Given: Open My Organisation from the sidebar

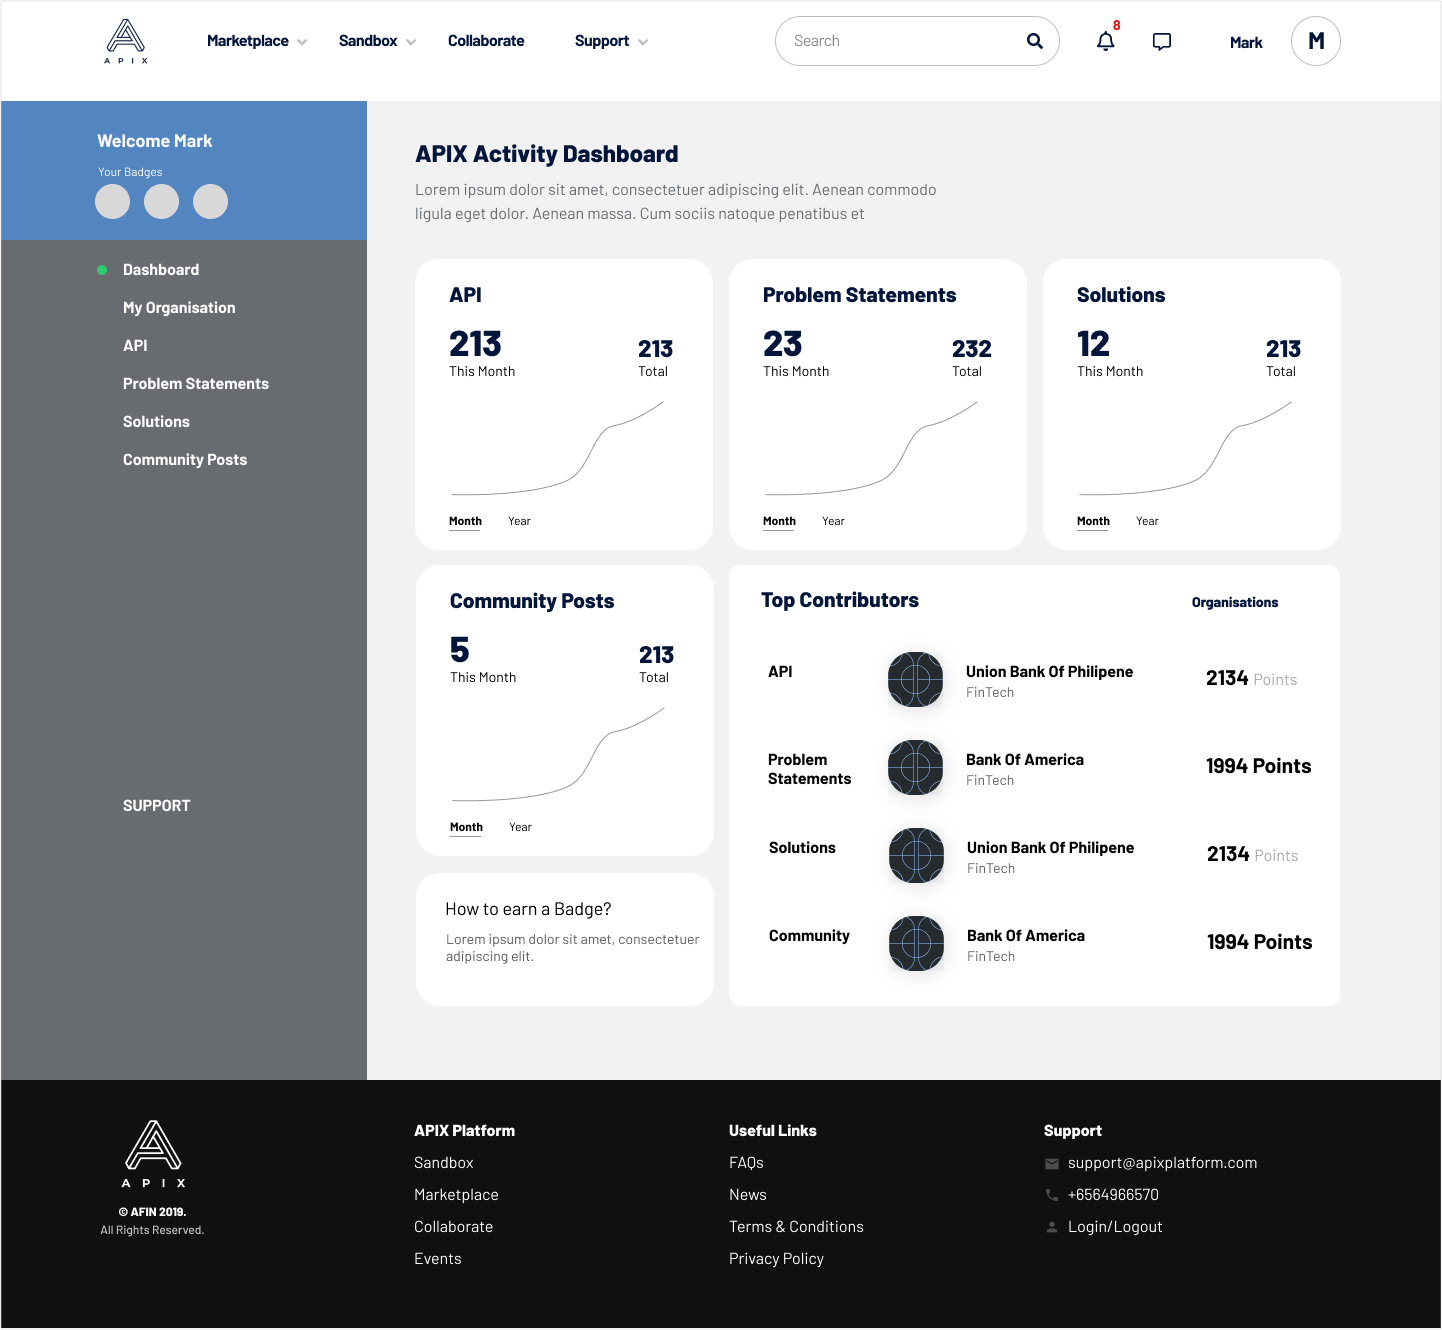Looking at the screenshot, I should [x=179, y=307].
